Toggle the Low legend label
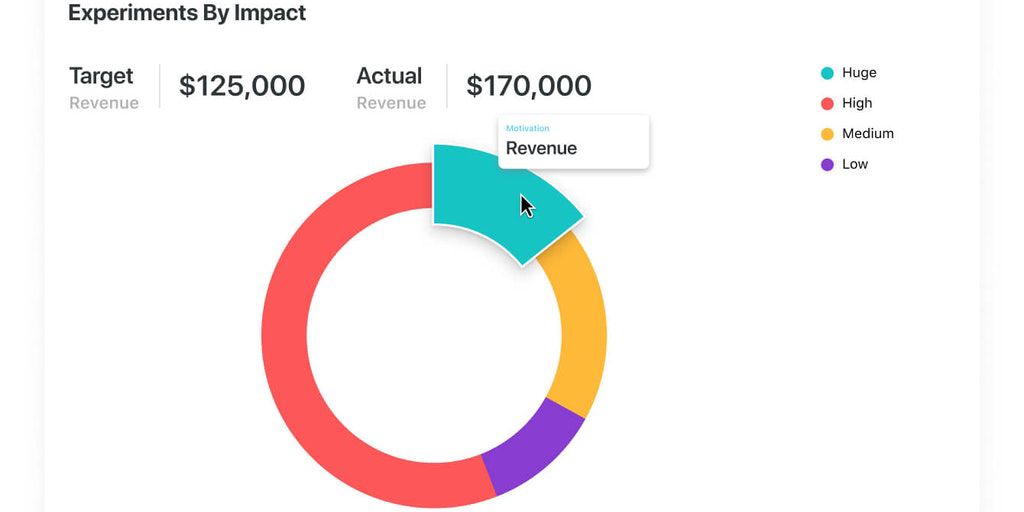Image resolution: width=1024 pixels, height=512 pixels. [x=855, y=164]
